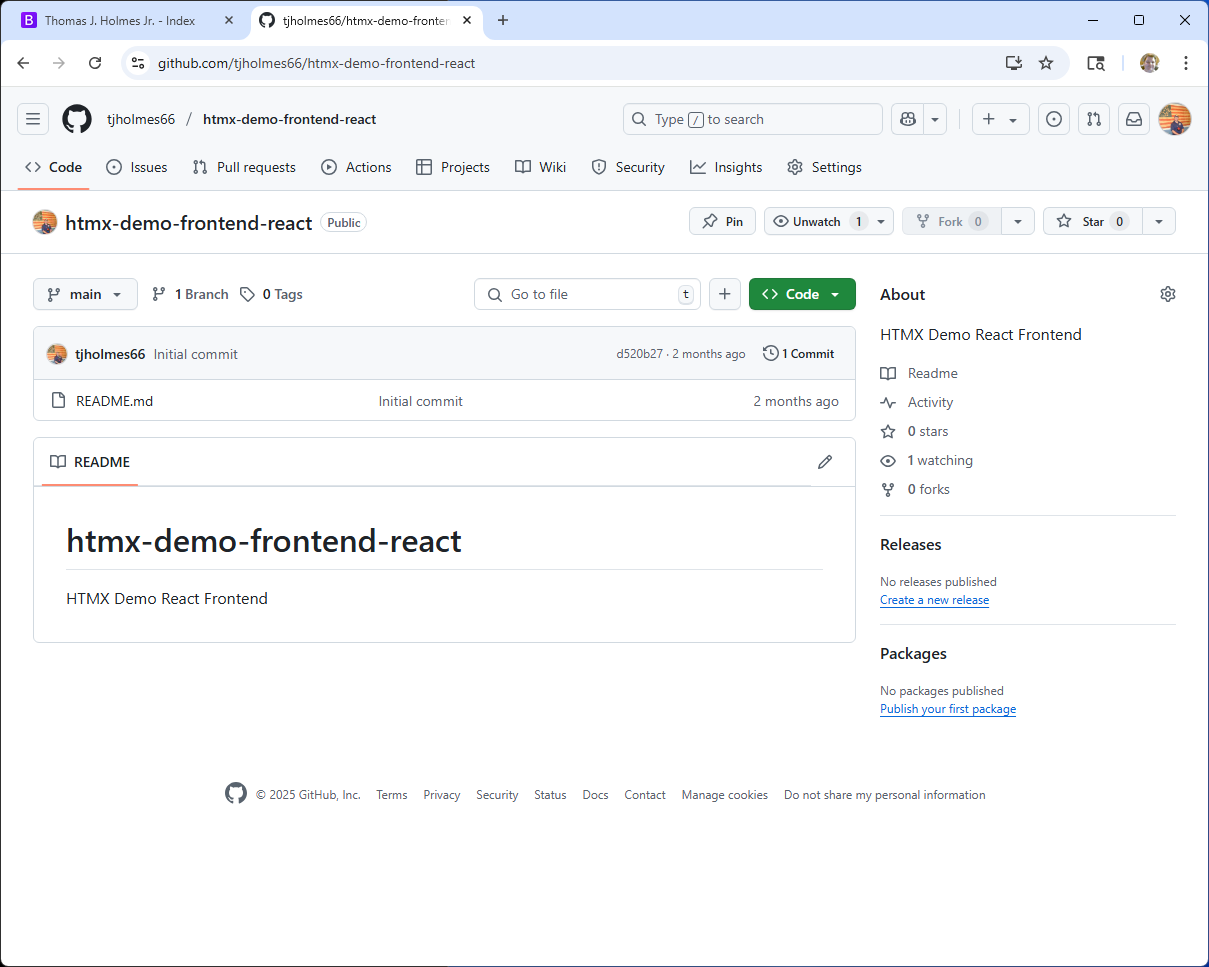Open the Insights tab
1209x967 pixels.
coord(726,167)
